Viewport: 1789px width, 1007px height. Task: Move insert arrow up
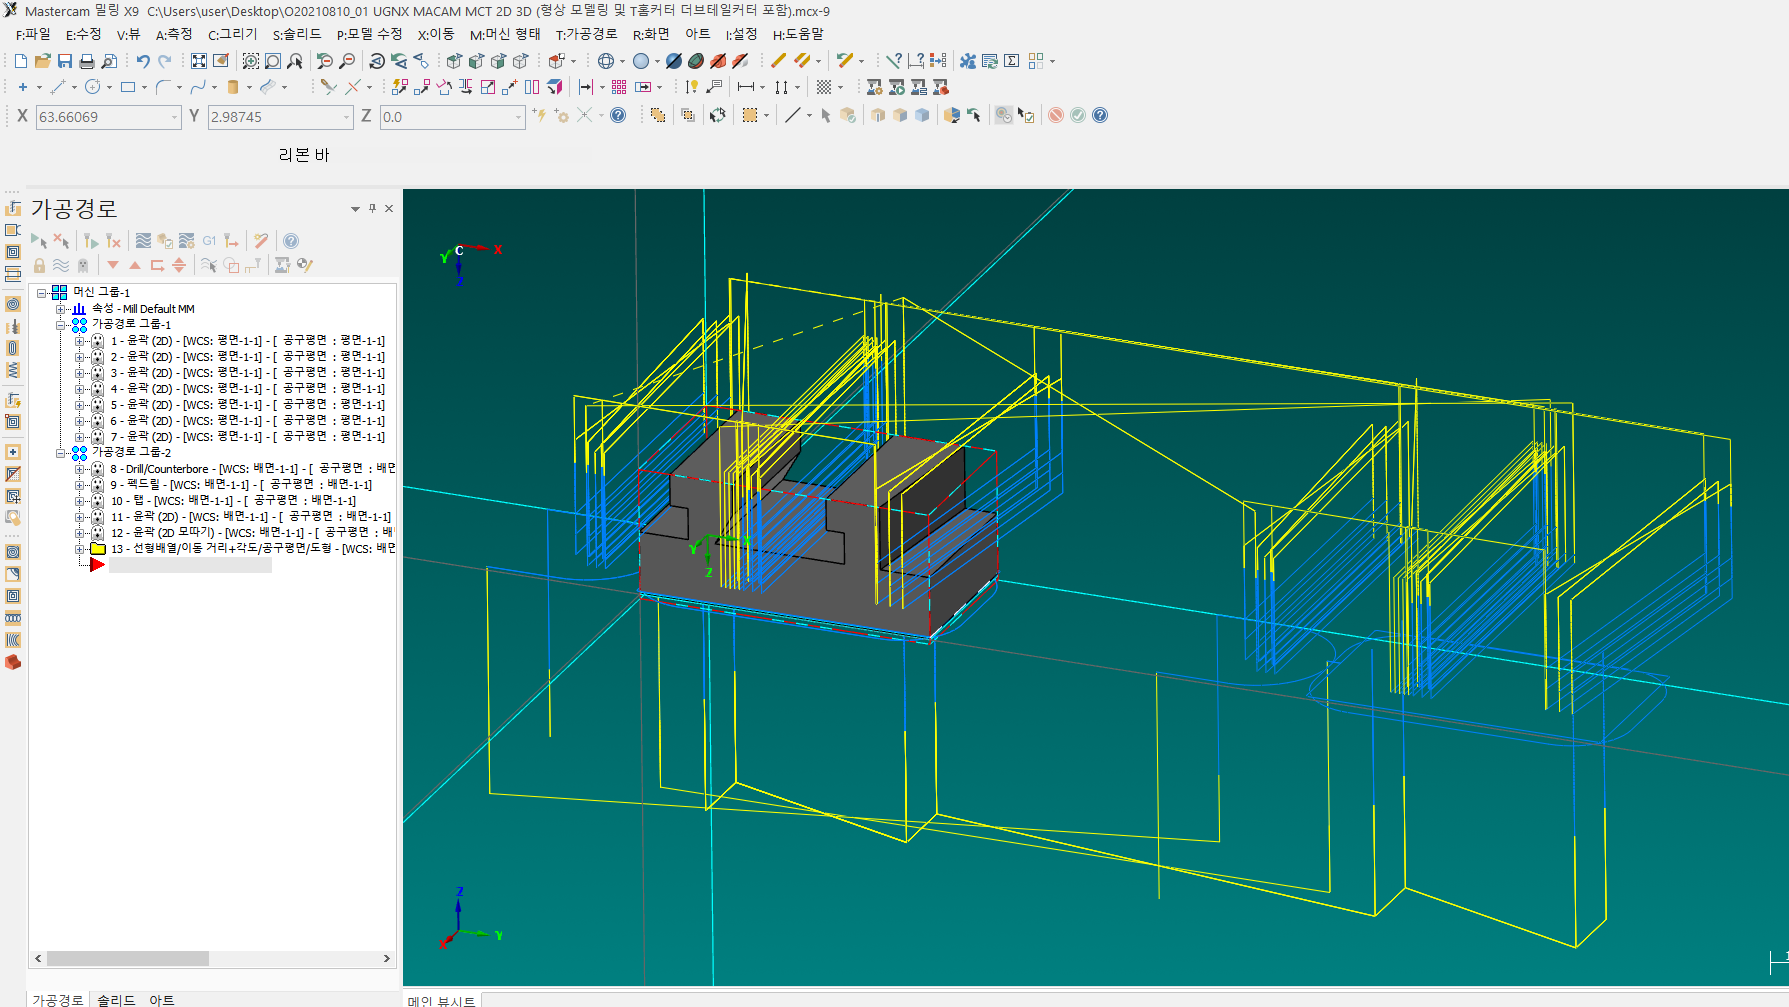coord(135,265)
